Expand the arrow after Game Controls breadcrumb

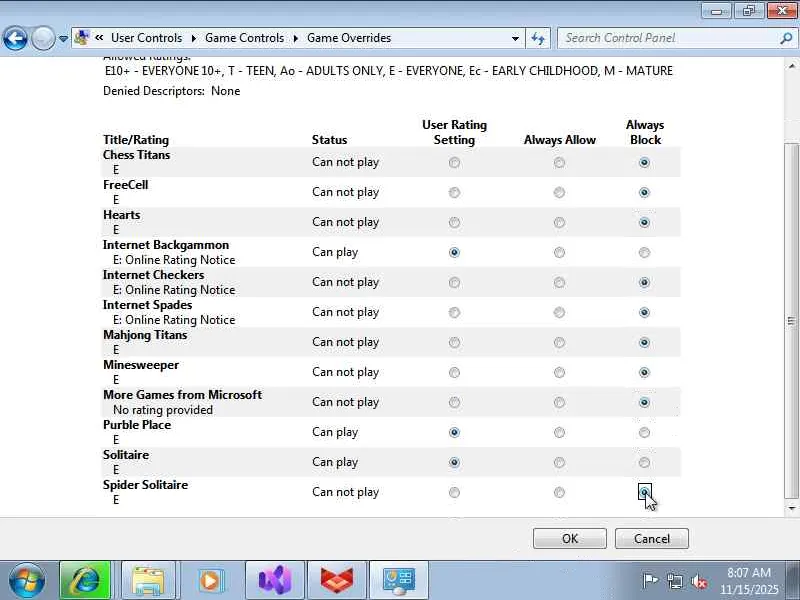click(x=295, y=39)
